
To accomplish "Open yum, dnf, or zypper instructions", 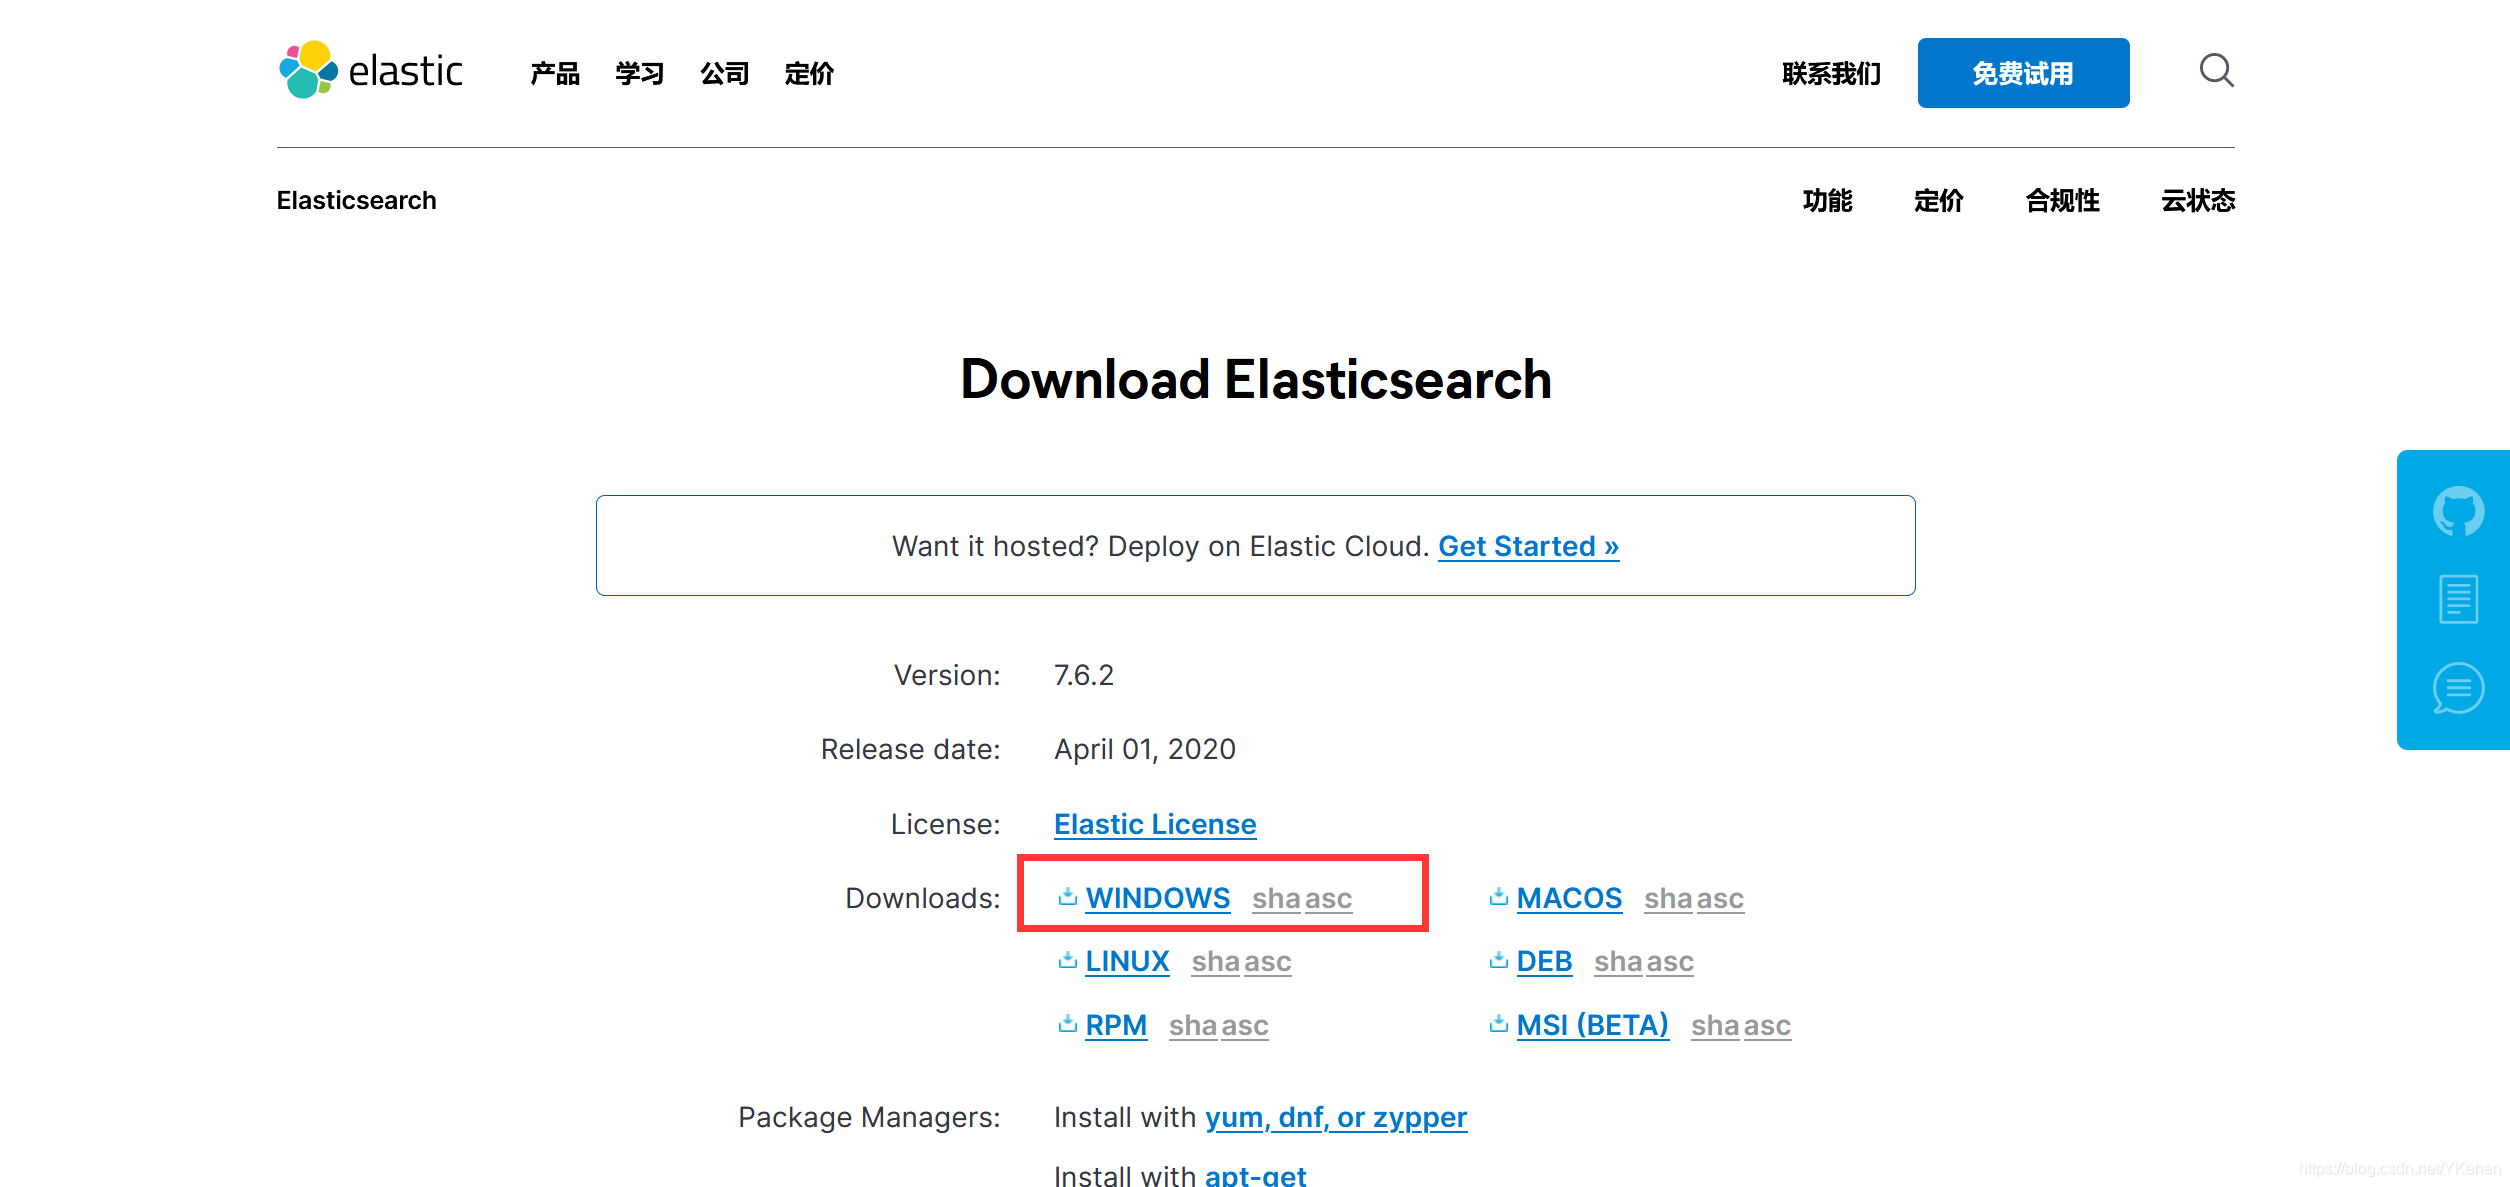I will 1336,1117.
